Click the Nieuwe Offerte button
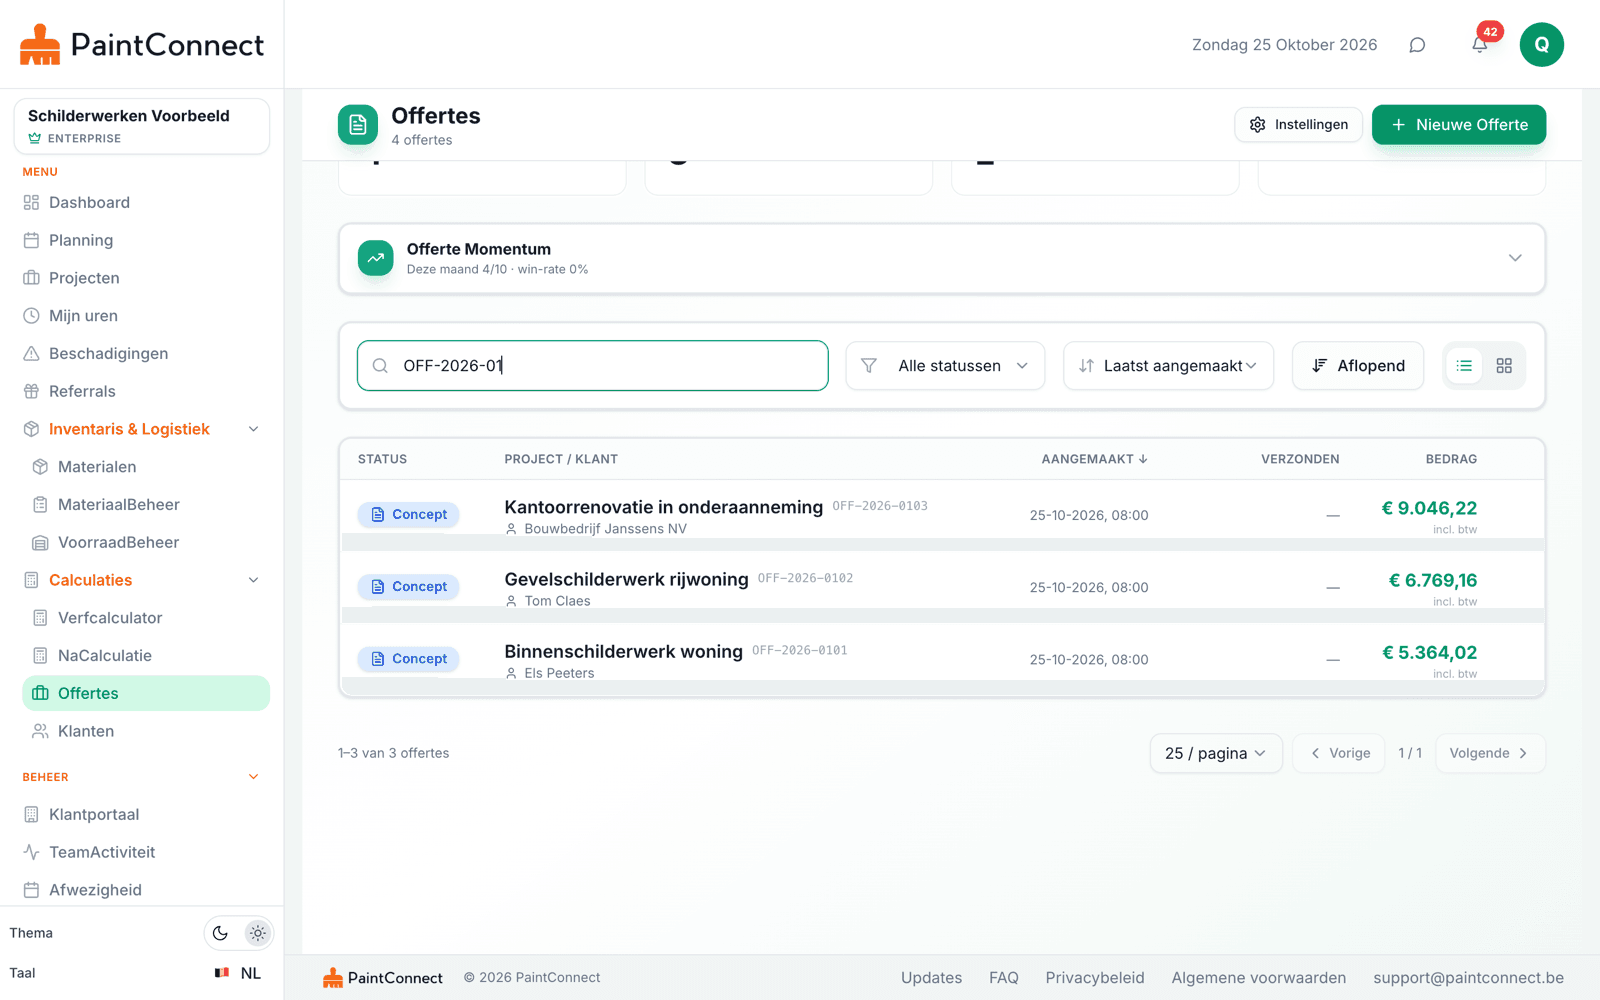This screenshot has height=1000, width=1600. point(1459,125)
